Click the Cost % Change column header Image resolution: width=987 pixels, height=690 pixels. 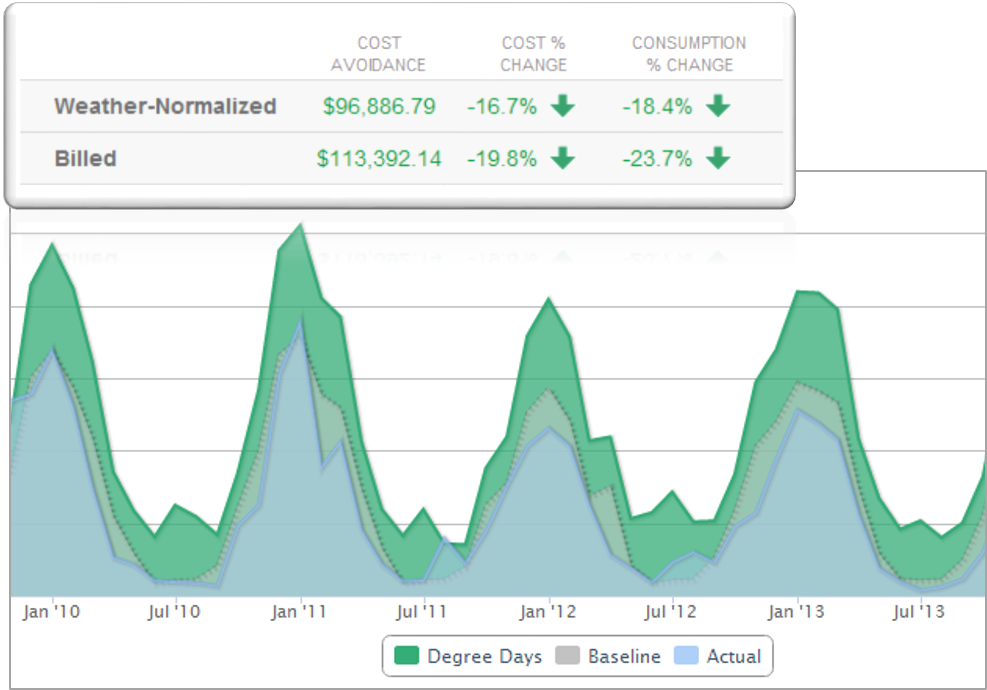533,54
